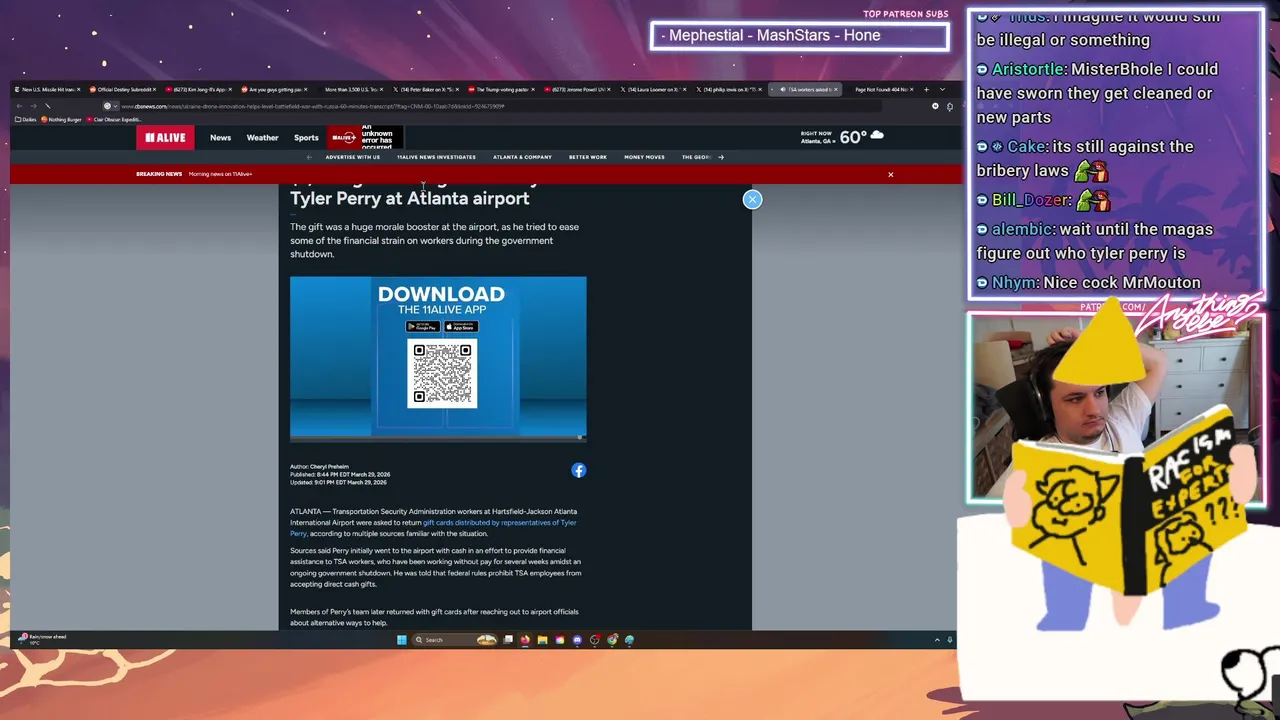Open the Nothing Burger bookmark
Screen dimensions: 1280x720
point(61,119)
